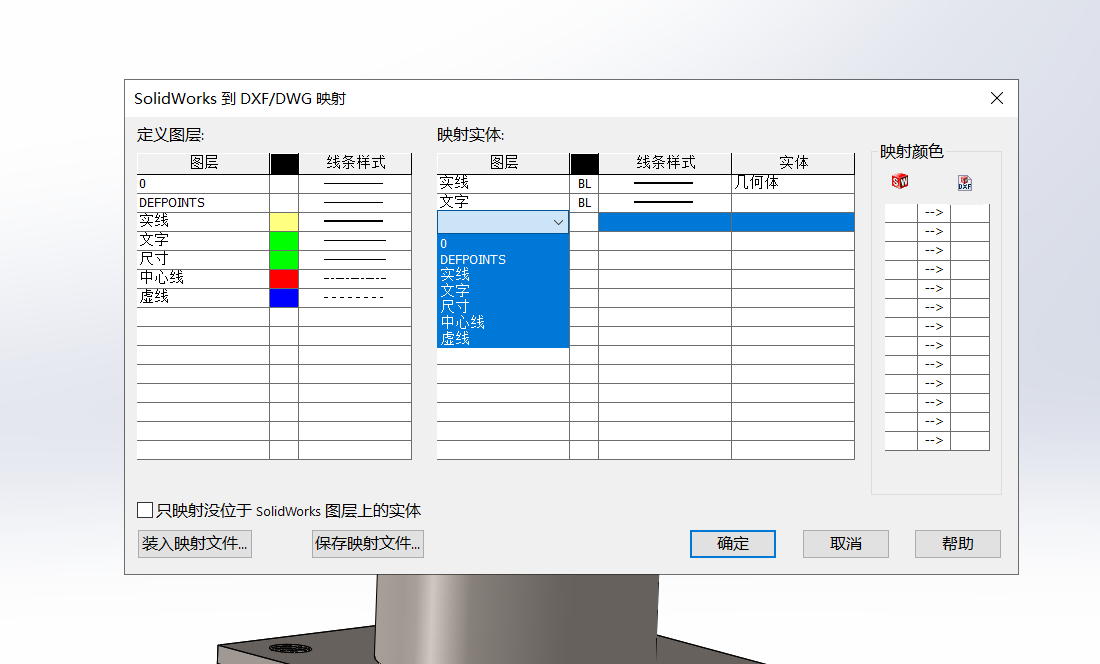Click the empty 实体 cell of 文字 mapping row
Image resolution: width=1100 pixels, height=664 pixels.
pos(793,203)
